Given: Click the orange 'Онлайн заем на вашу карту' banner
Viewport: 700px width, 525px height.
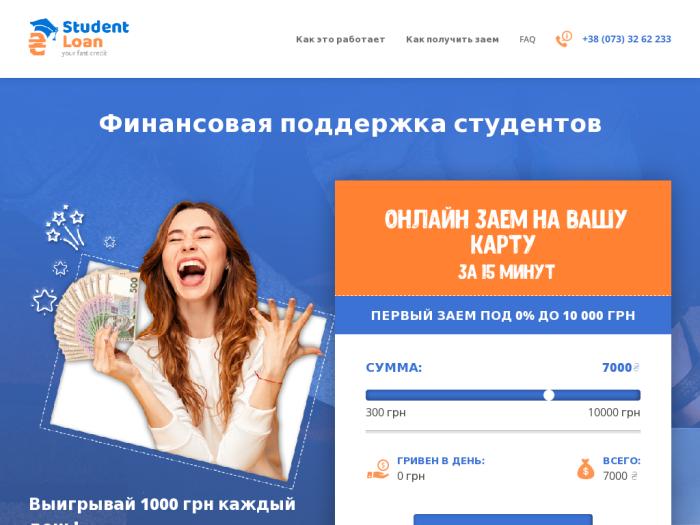Looking at the screenshot, I should [503, 238].
